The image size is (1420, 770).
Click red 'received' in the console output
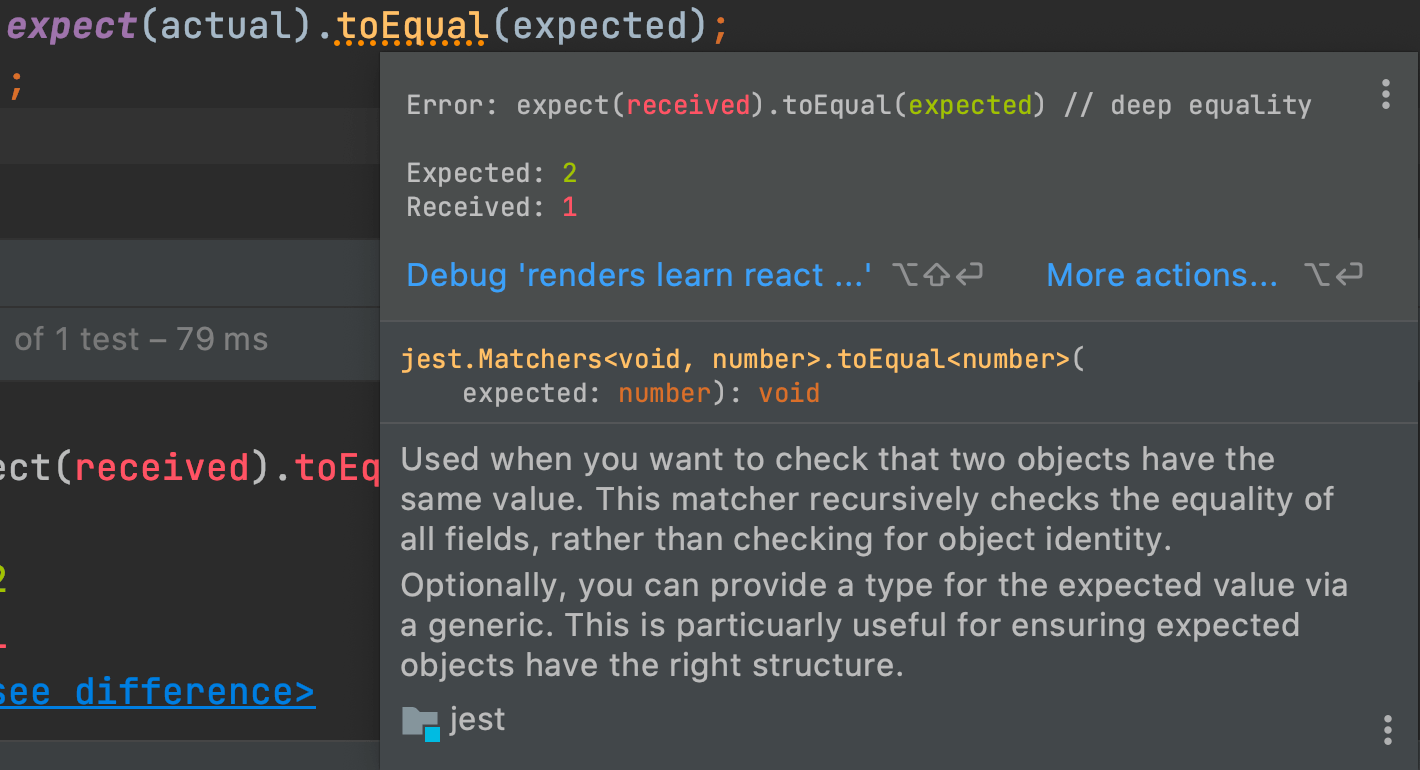pyautogui.click(x=161, y=468)
